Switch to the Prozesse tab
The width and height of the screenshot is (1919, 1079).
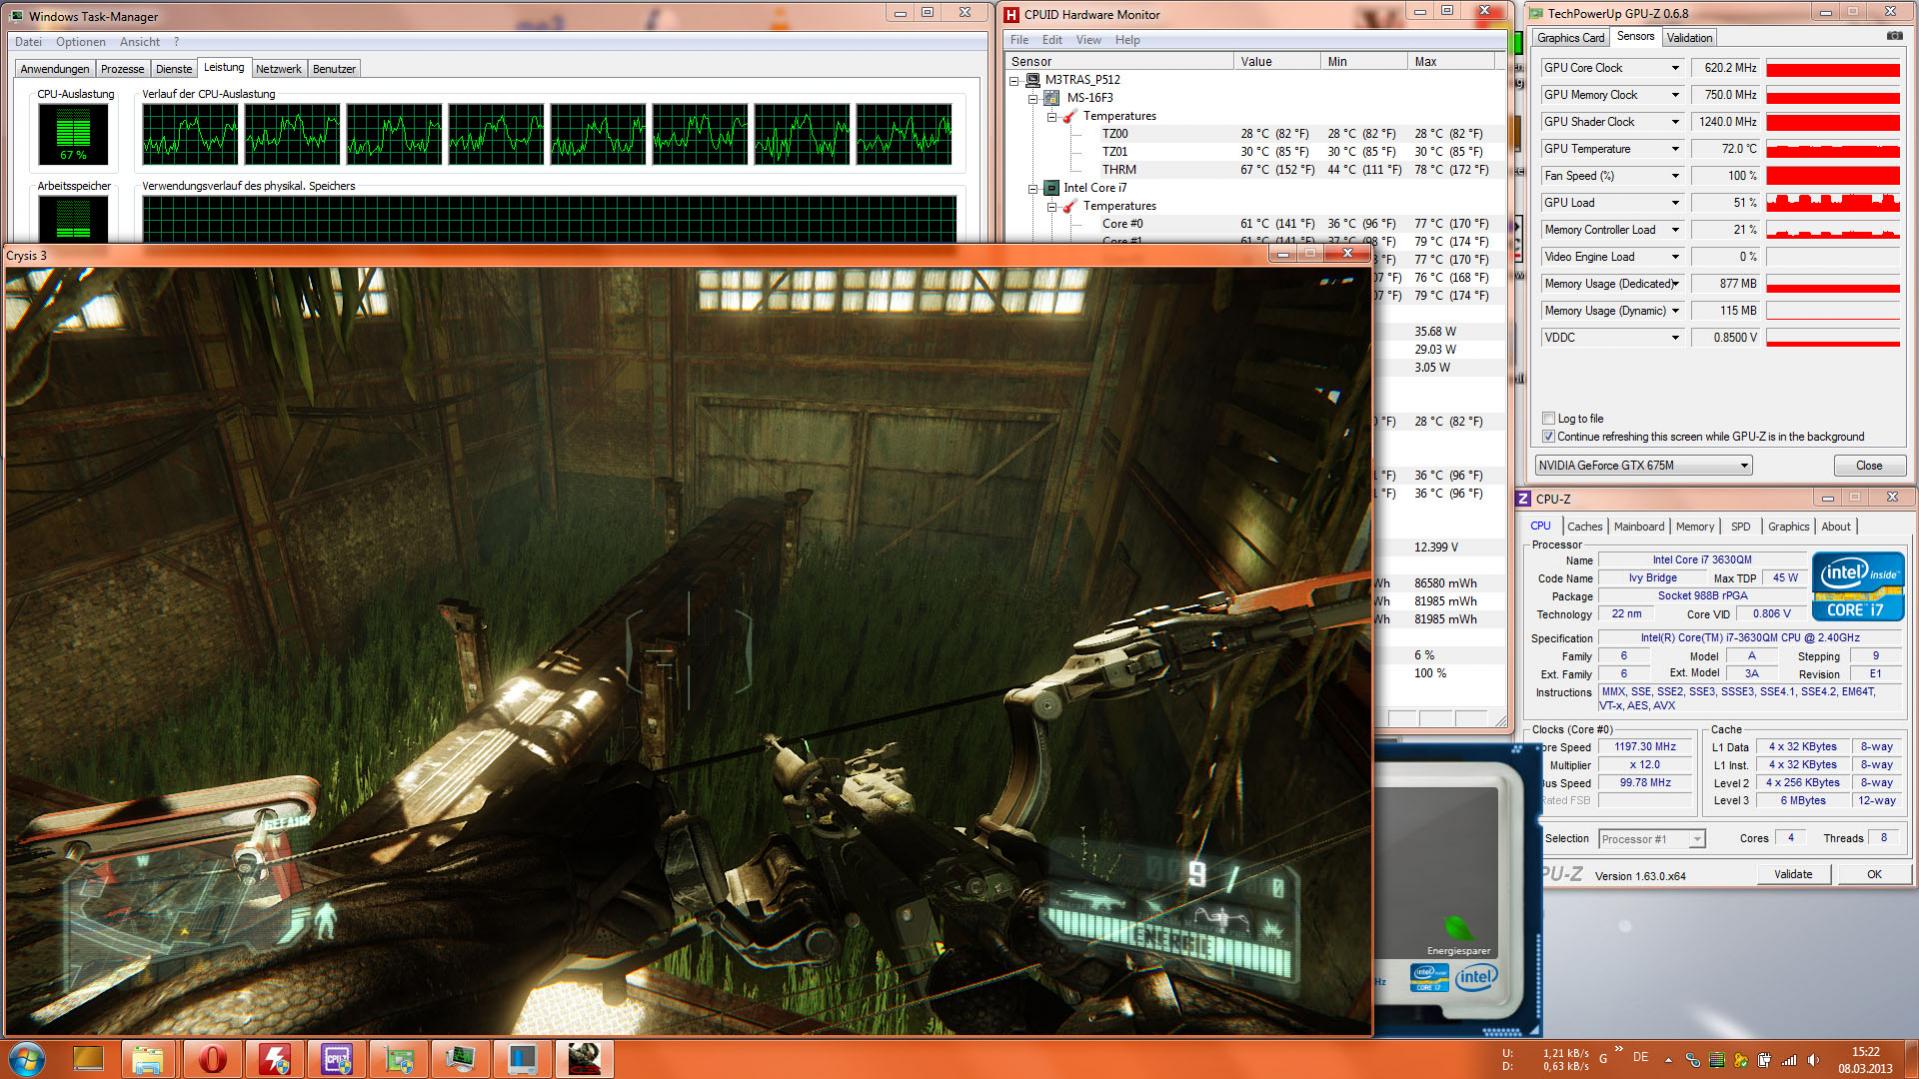click(123, 69)
